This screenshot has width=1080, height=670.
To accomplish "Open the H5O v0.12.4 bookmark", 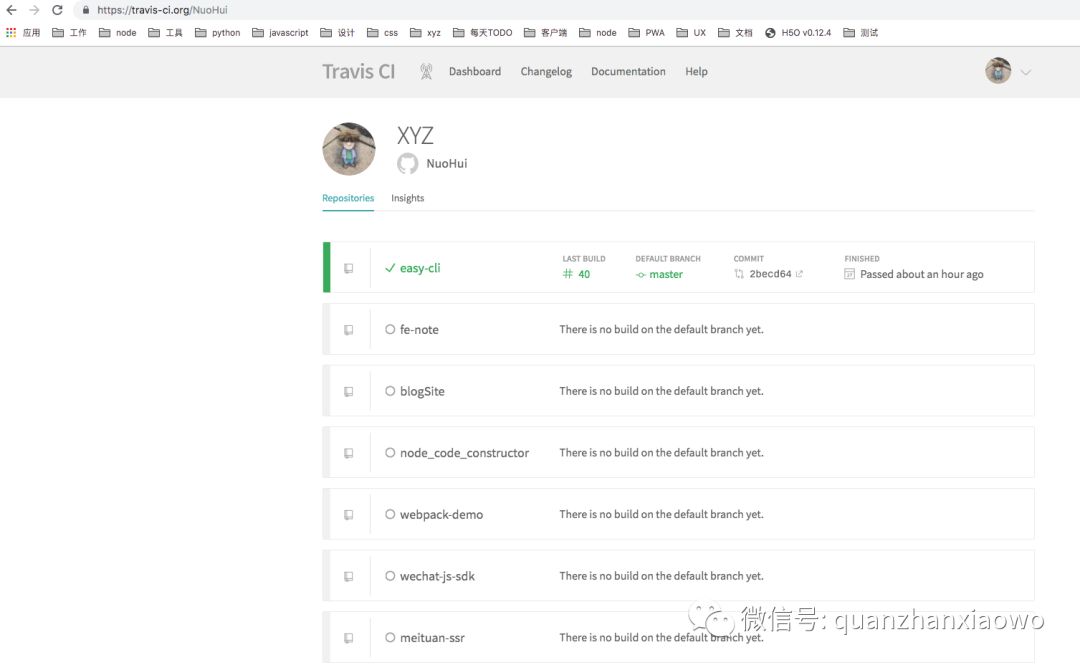I will (798, 32).
